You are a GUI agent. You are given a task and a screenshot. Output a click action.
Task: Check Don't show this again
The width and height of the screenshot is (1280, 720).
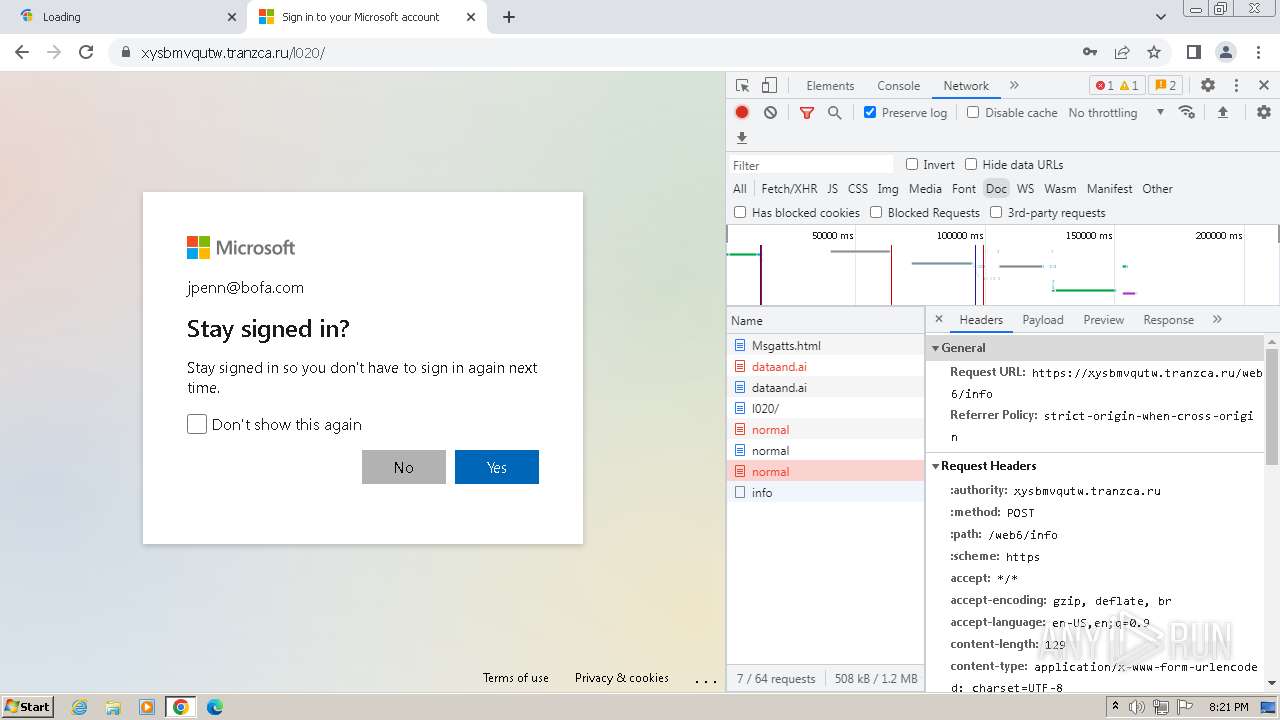tap(197, 424)
